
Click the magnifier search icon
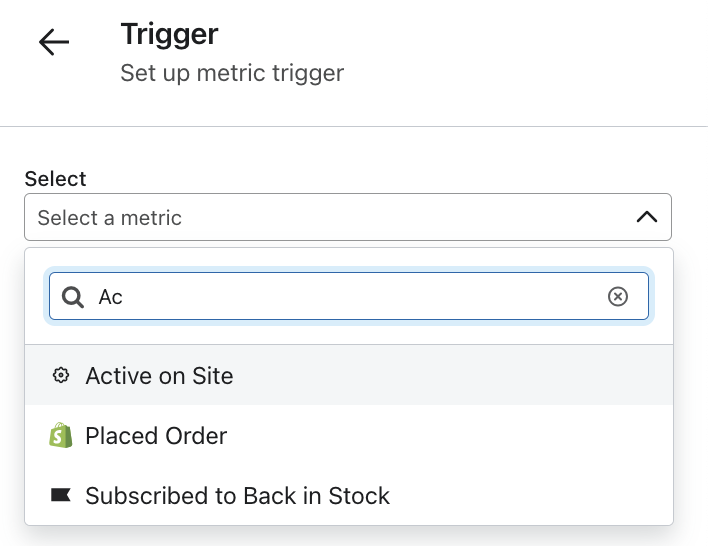(x=73, y=297)
